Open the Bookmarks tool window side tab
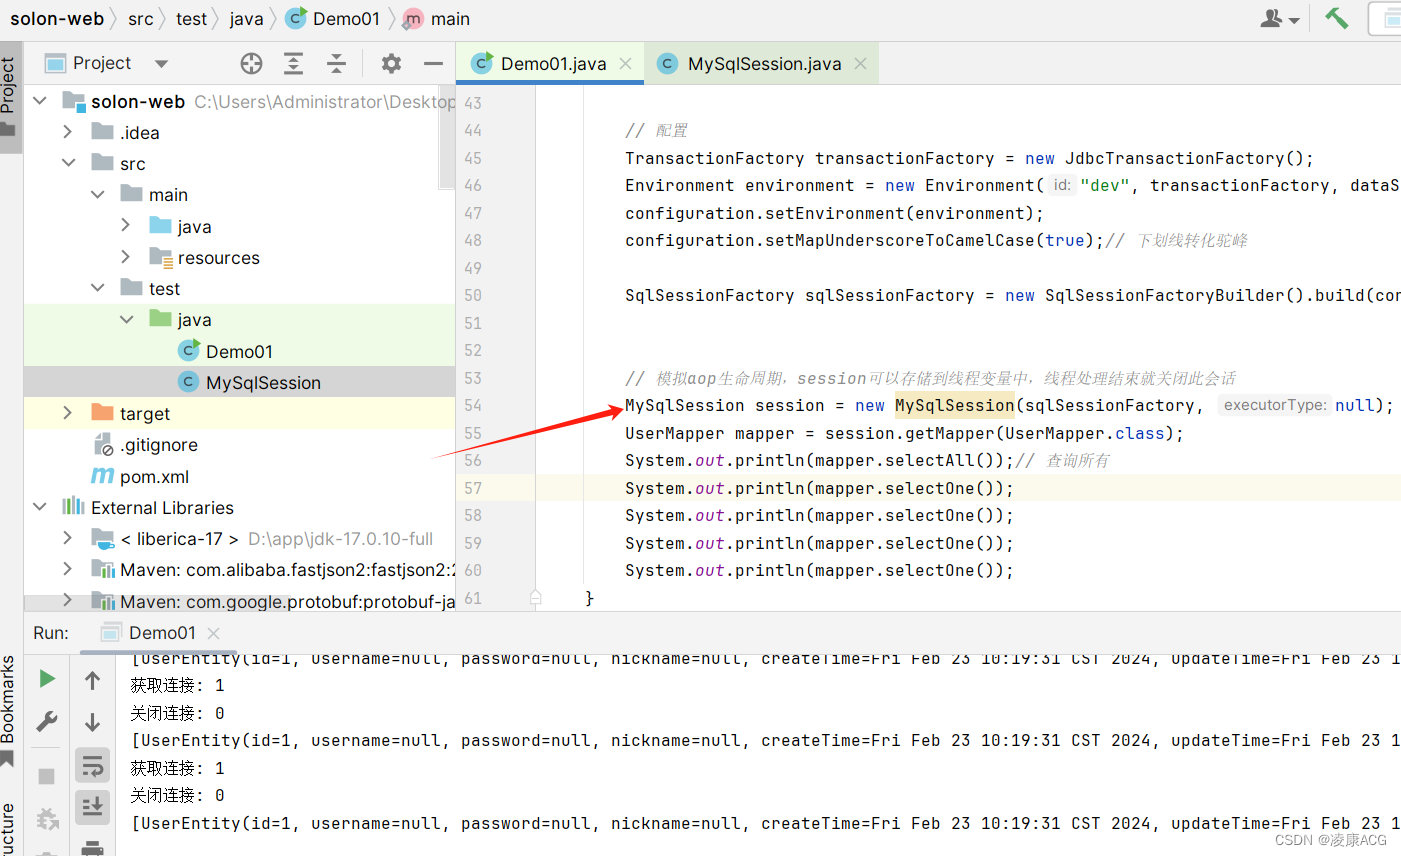The width and height of the screenshot is (1401, 856). [9, 710]
